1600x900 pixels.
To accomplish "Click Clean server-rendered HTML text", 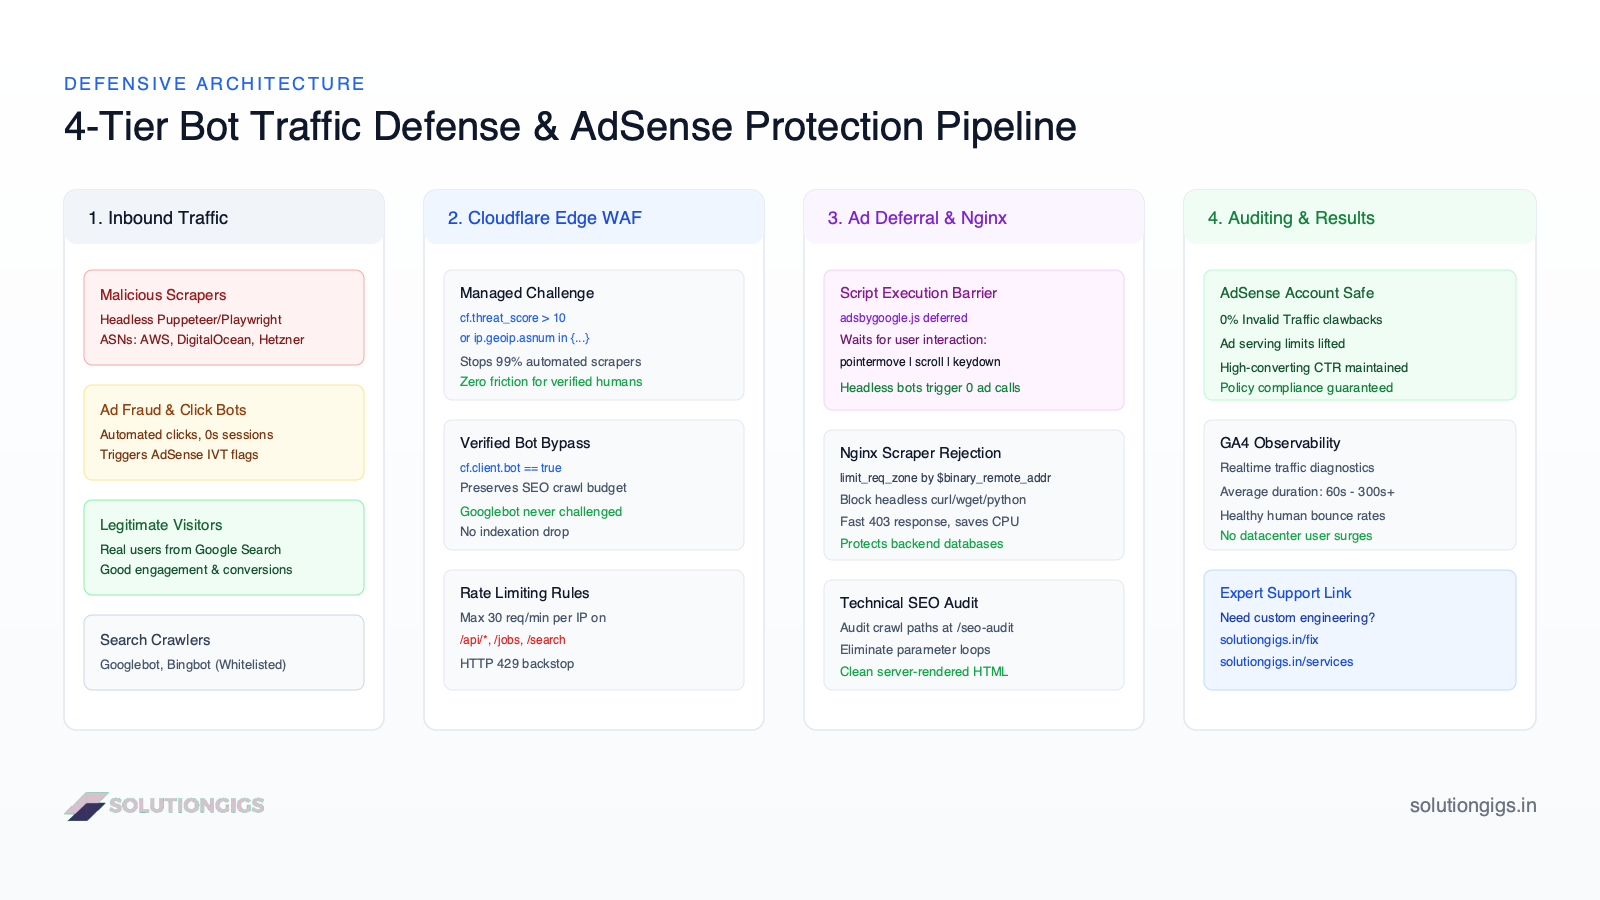I will tap(924, 672).
